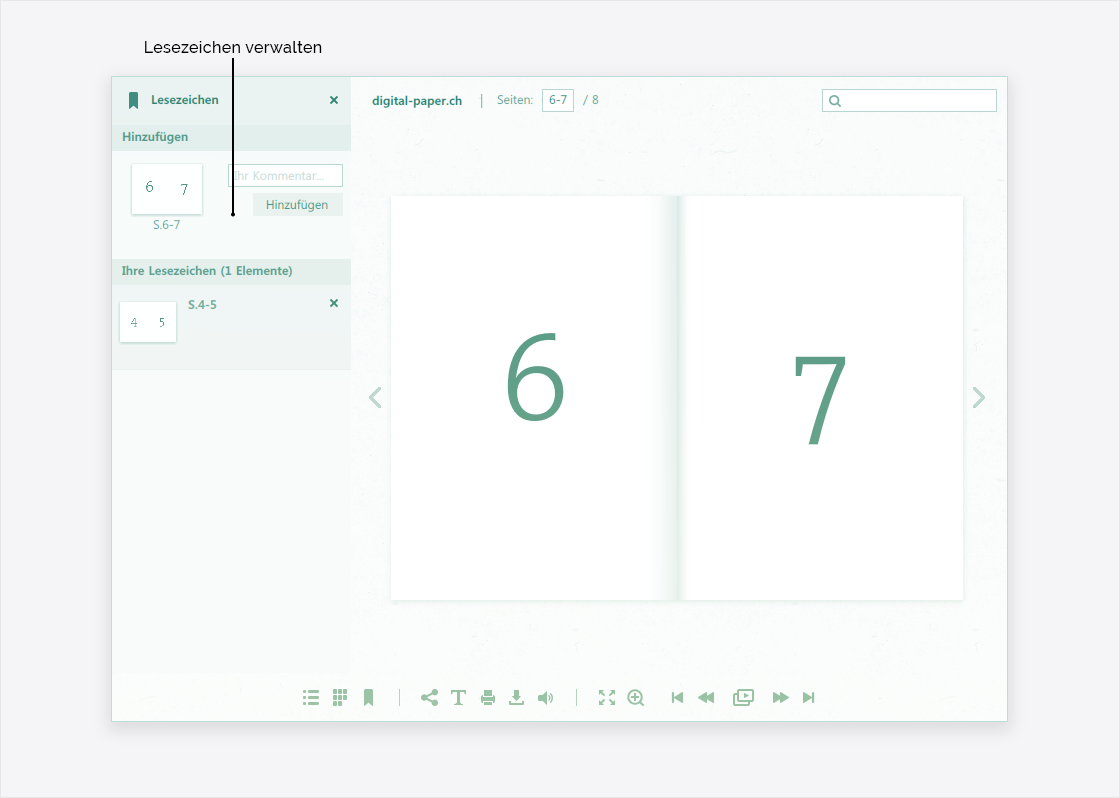Toggle the bookmark panel from the bottom toolbar
Screen dimensions: 1120x798
click(368, 698)
